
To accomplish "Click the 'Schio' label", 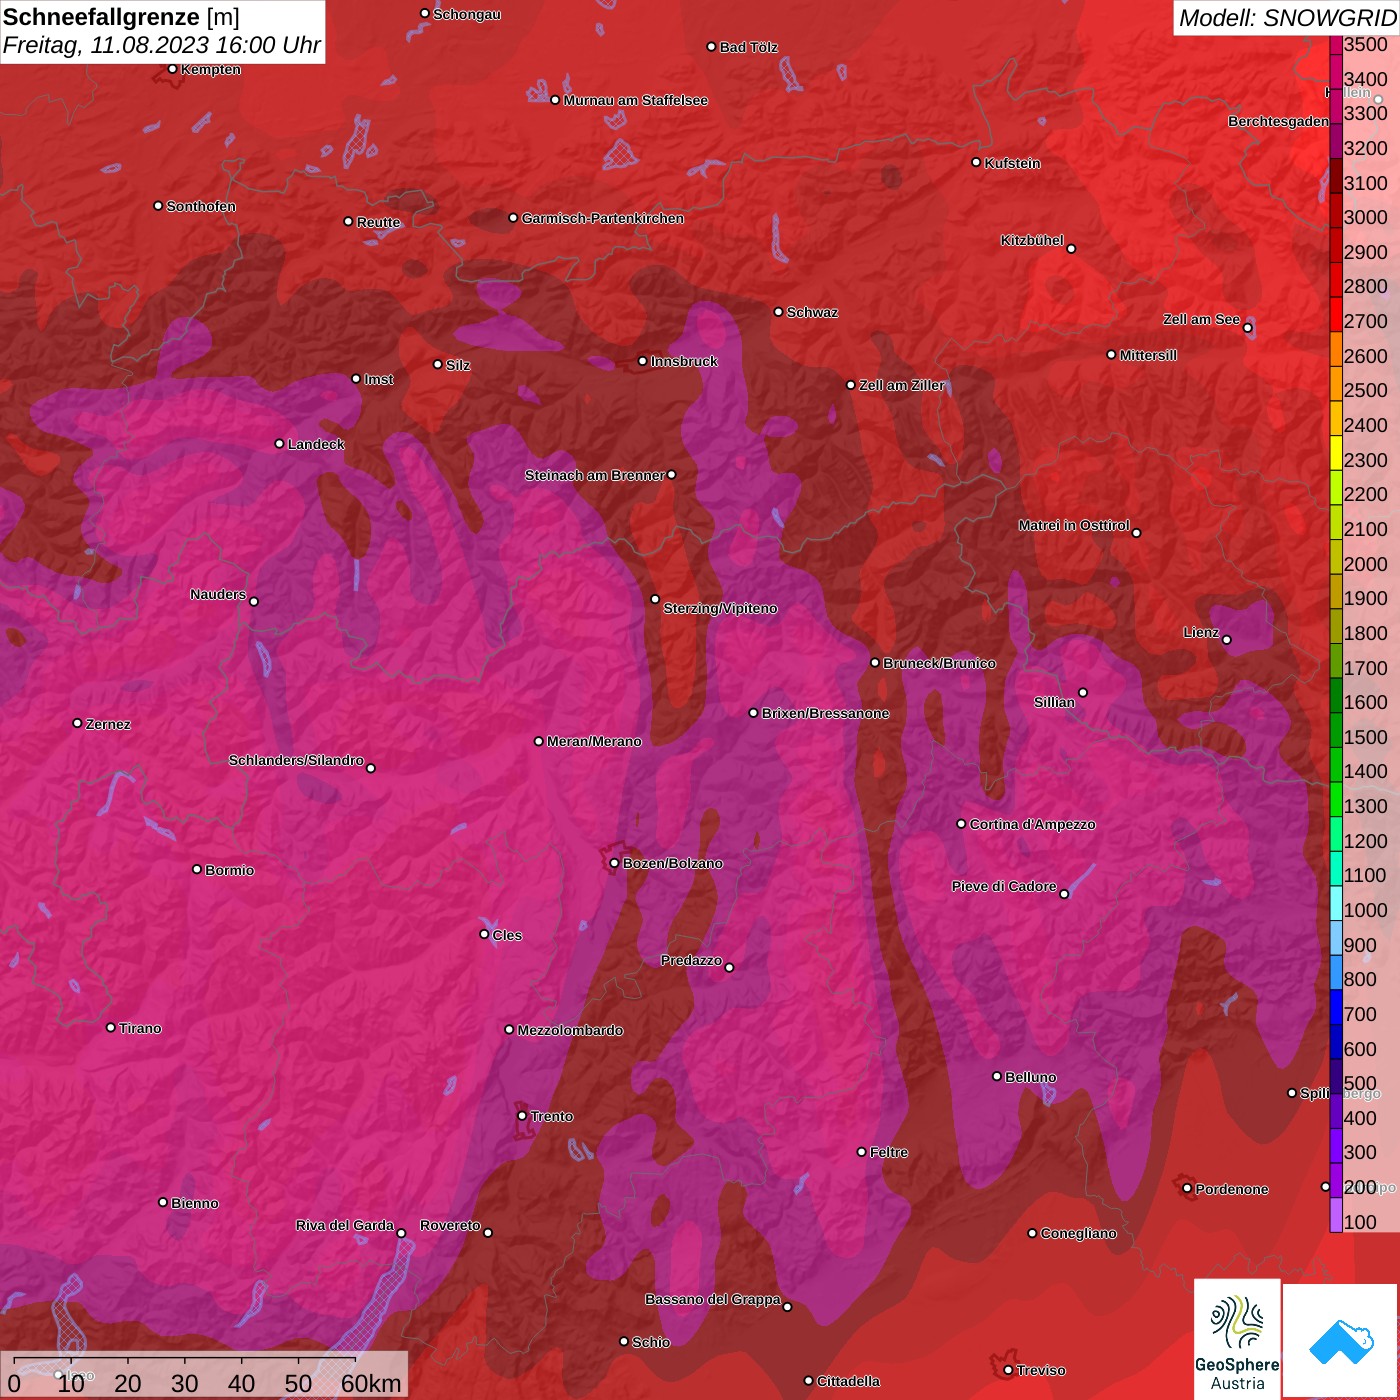I will (651, 1342).
